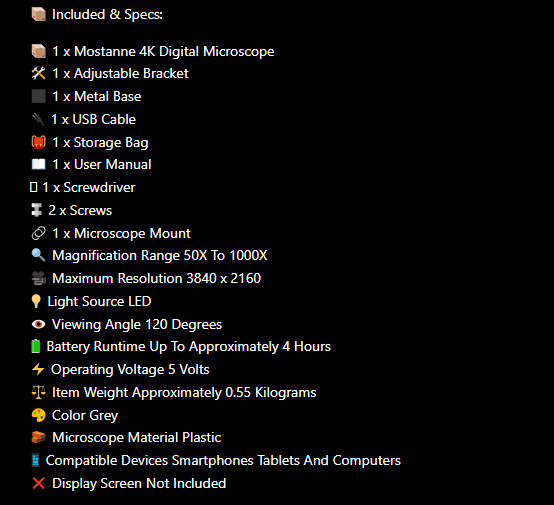Click the open book User Manual icon
554x505 pixels.
coord(39,164)
